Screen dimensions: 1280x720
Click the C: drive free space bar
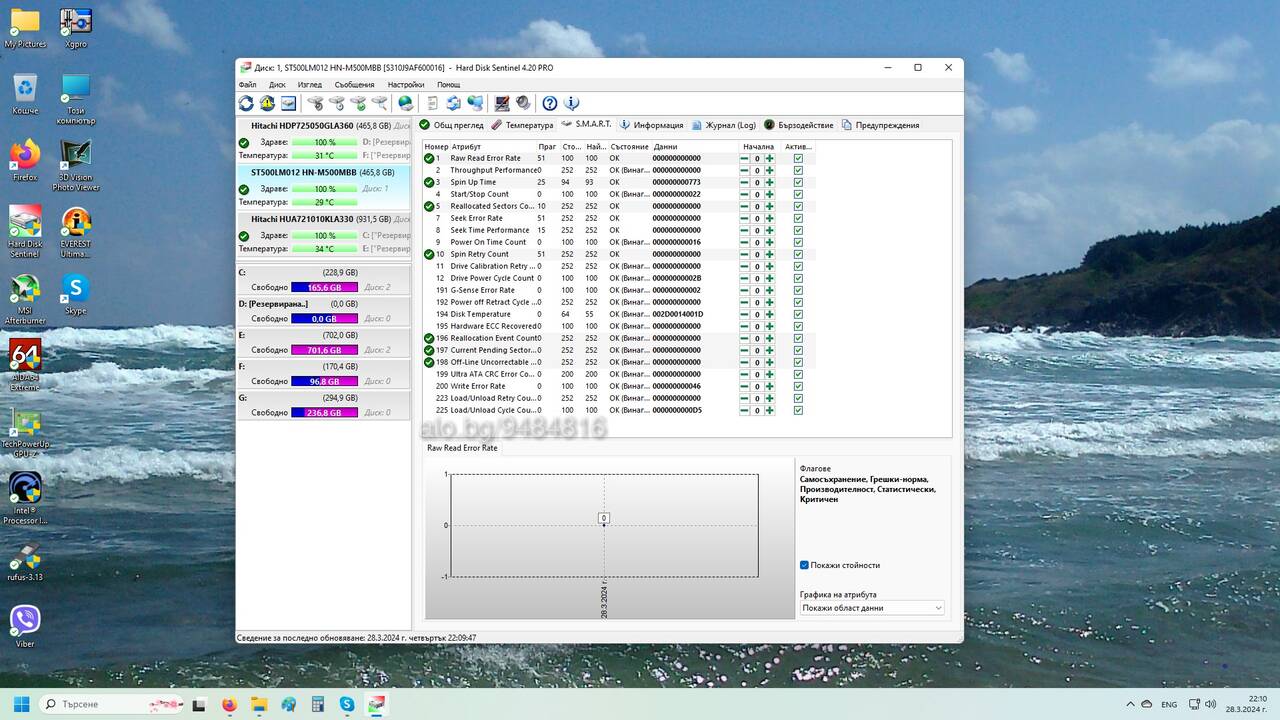click(x=324, y=287)
